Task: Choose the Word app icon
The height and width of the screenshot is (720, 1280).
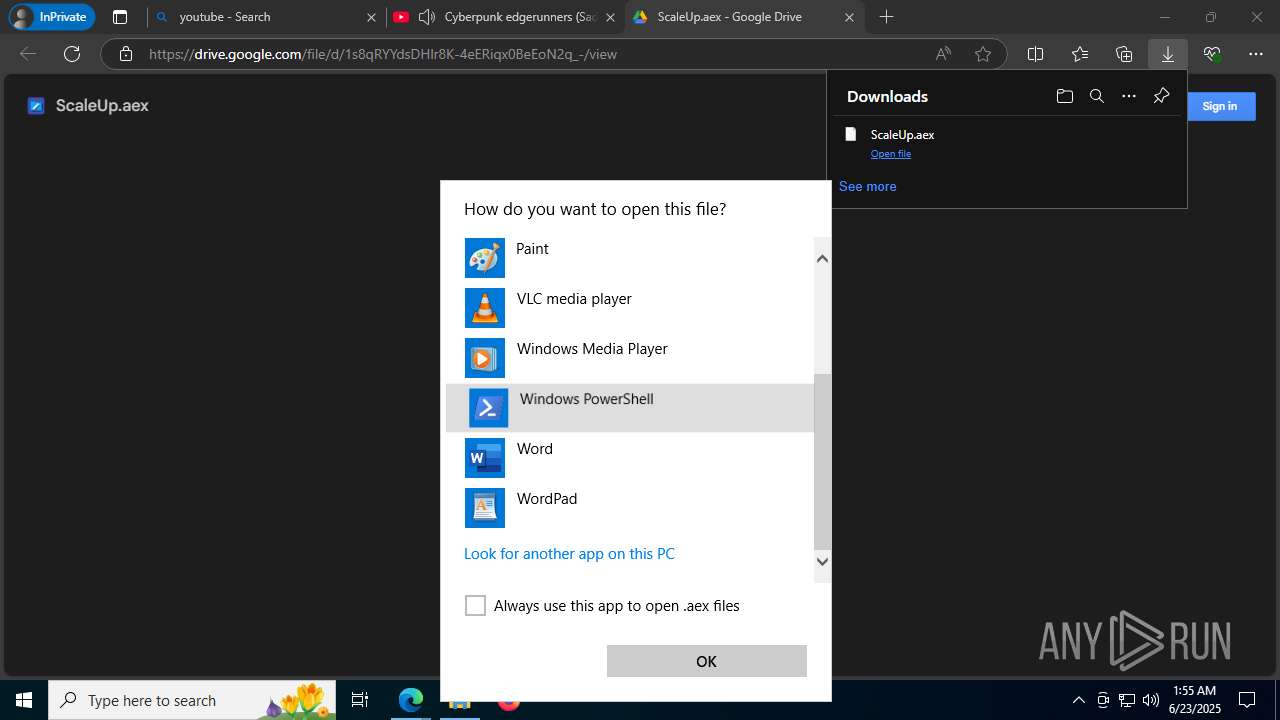Action: [x=485, y=458]
